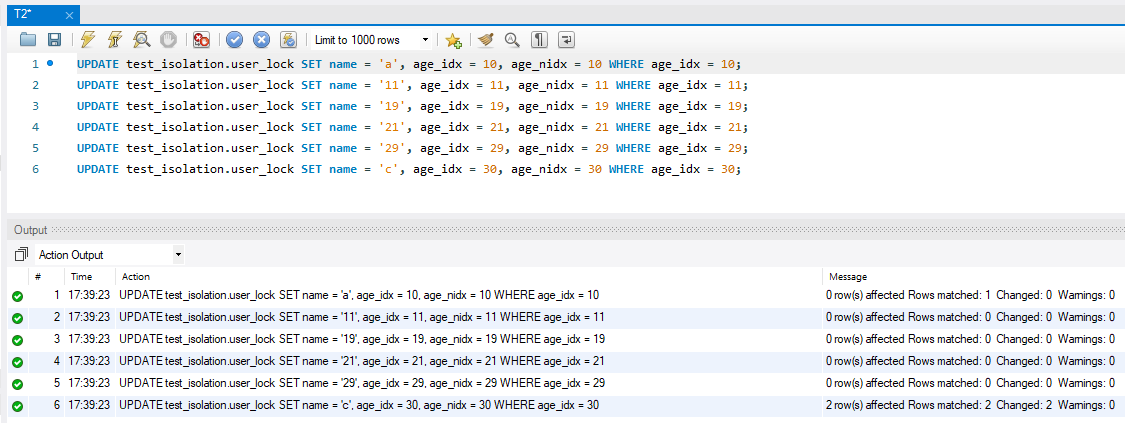Click the Action column header

coord(136,276)
